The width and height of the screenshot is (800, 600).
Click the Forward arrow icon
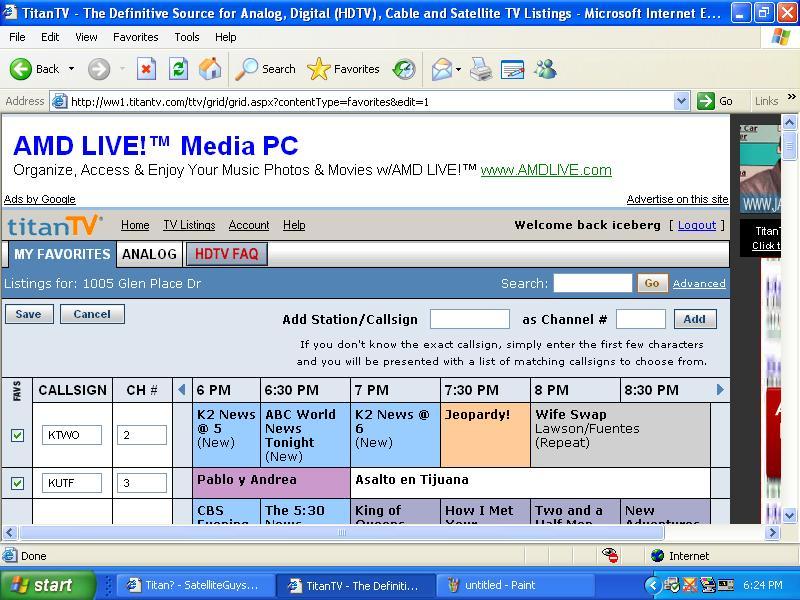99,69
